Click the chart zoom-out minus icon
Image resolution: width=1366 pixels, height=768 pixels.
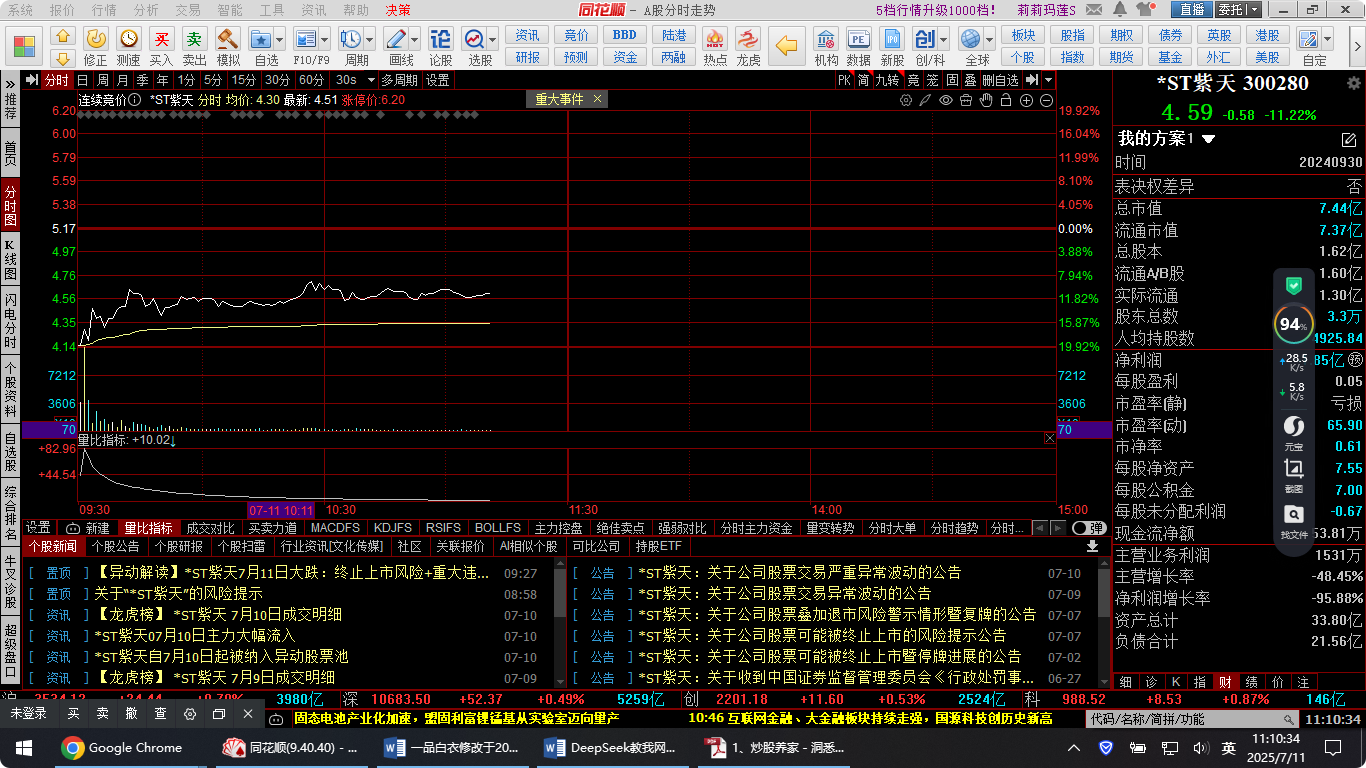1046,100
